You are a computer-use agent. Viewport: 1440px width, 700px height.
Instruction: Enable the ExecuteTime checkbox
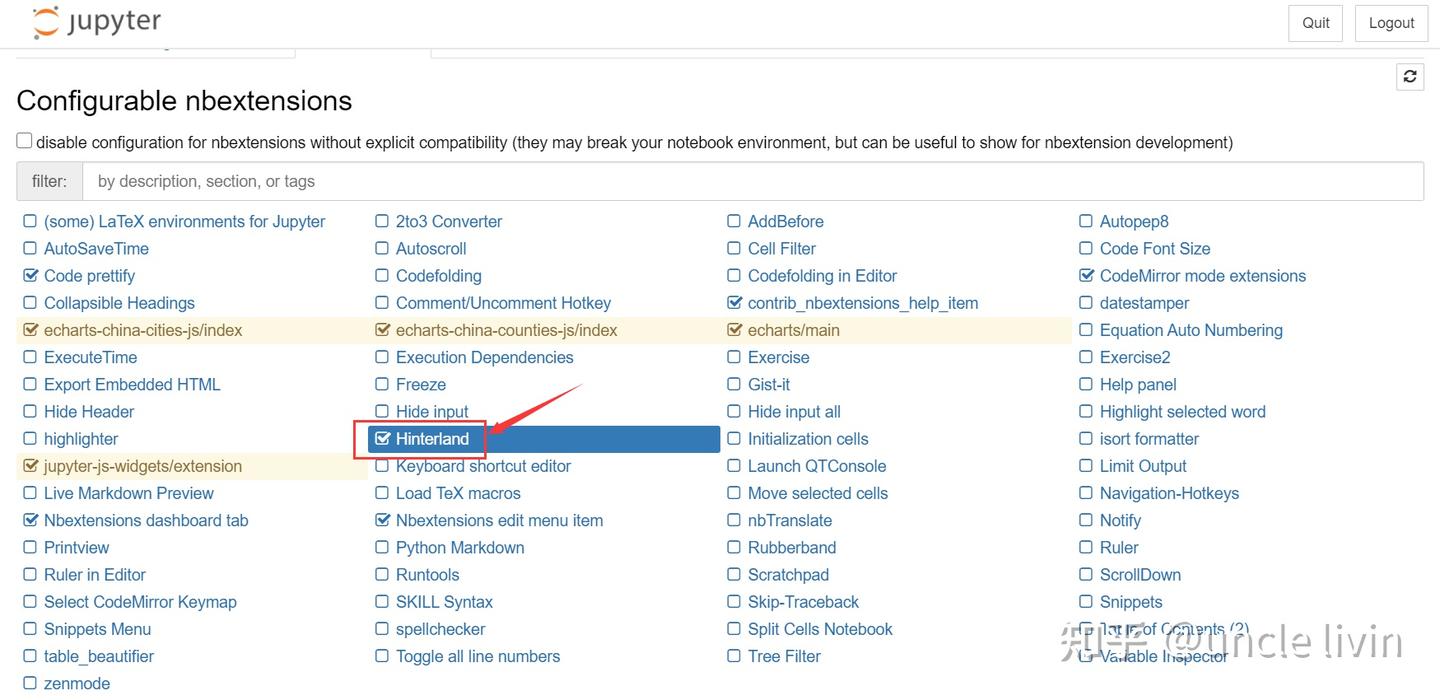(x=30, y=357)
